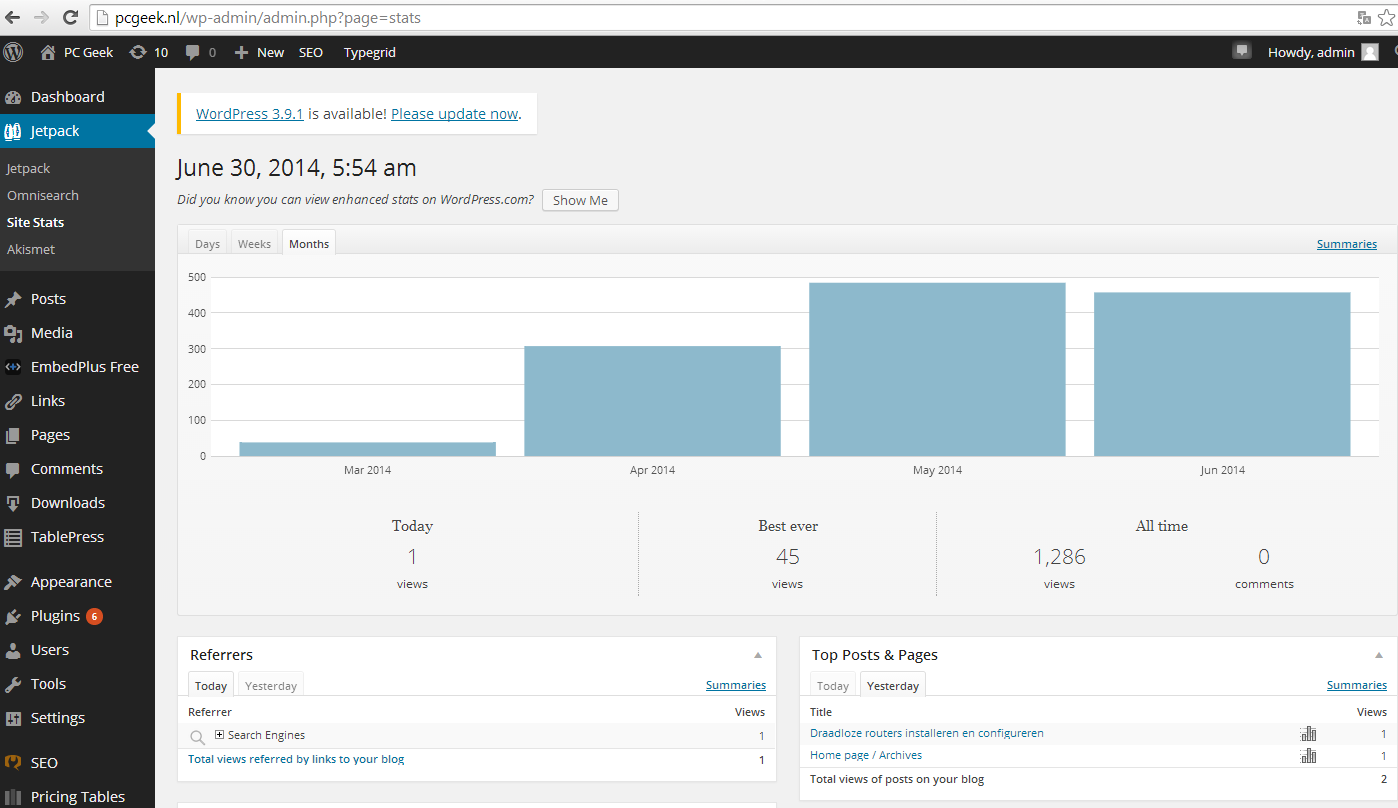Open the comments bubble icon in the admin bar

(193, 52)
